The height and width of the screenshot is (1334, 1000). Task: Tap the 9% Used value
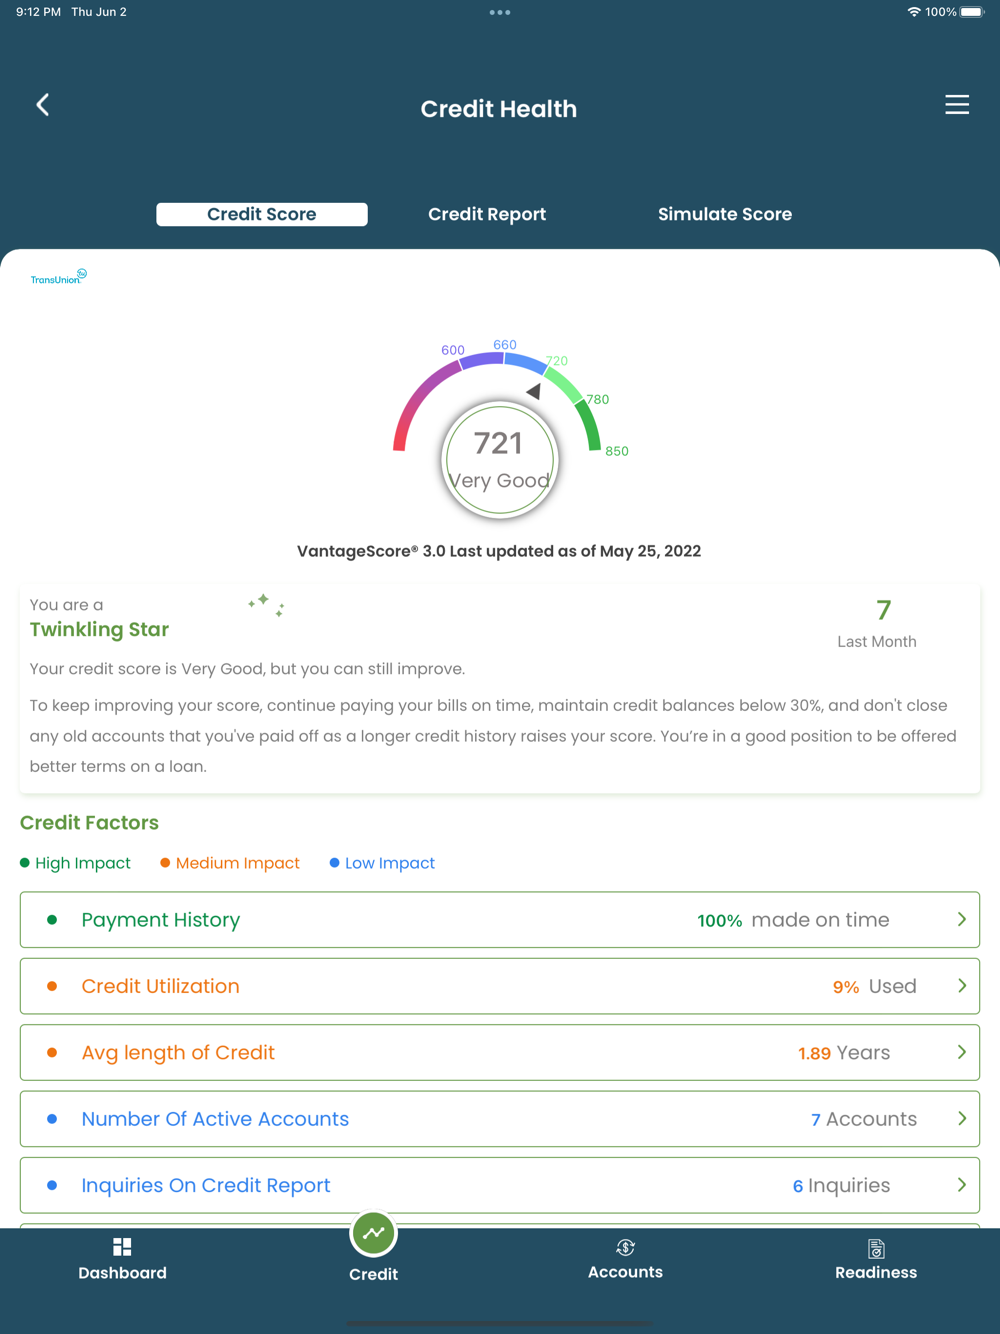coord(875,986)
